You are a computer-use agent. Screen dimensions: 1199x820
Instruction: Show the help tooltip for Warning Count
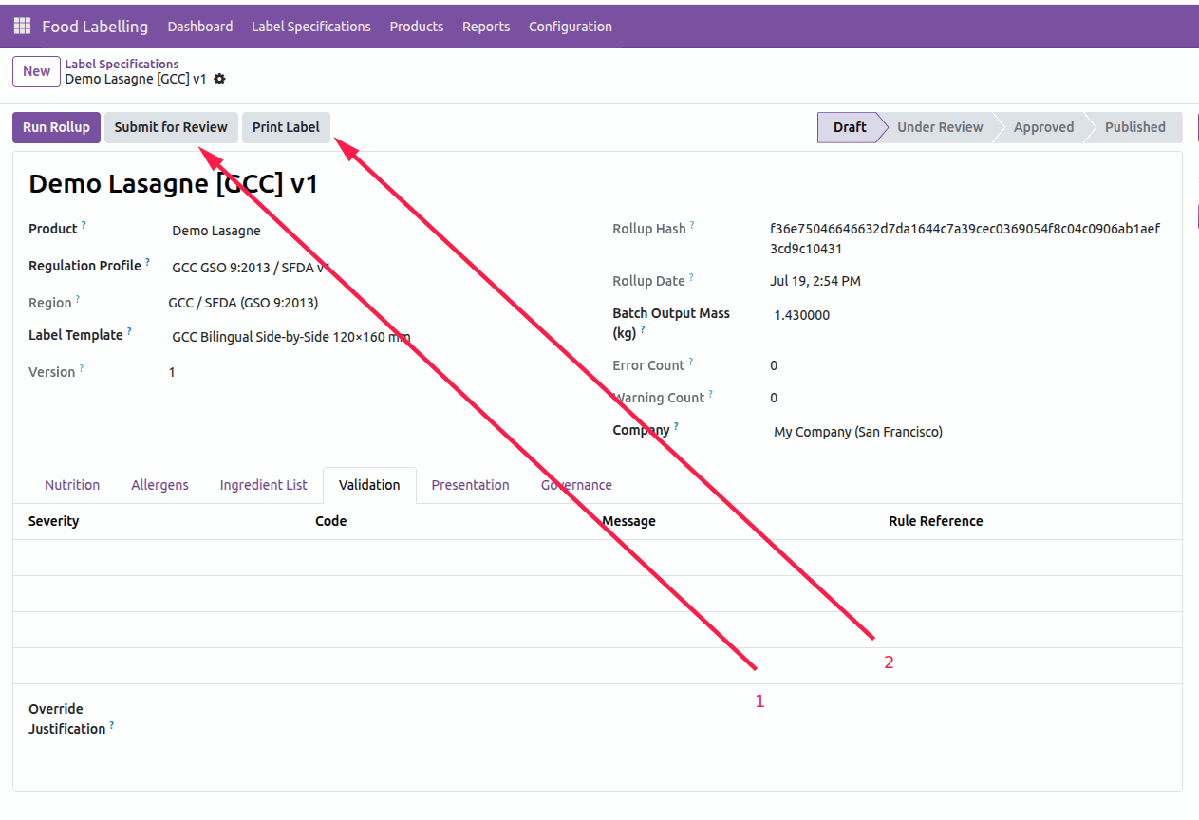pyautogui.click(x=710, y=394)
